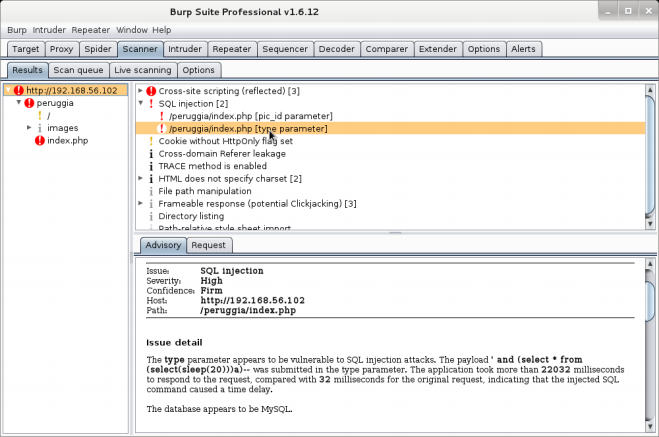659x437 pixels.
Task: Select the root folder '/' in site tree
Action: (x=49, y=116)
